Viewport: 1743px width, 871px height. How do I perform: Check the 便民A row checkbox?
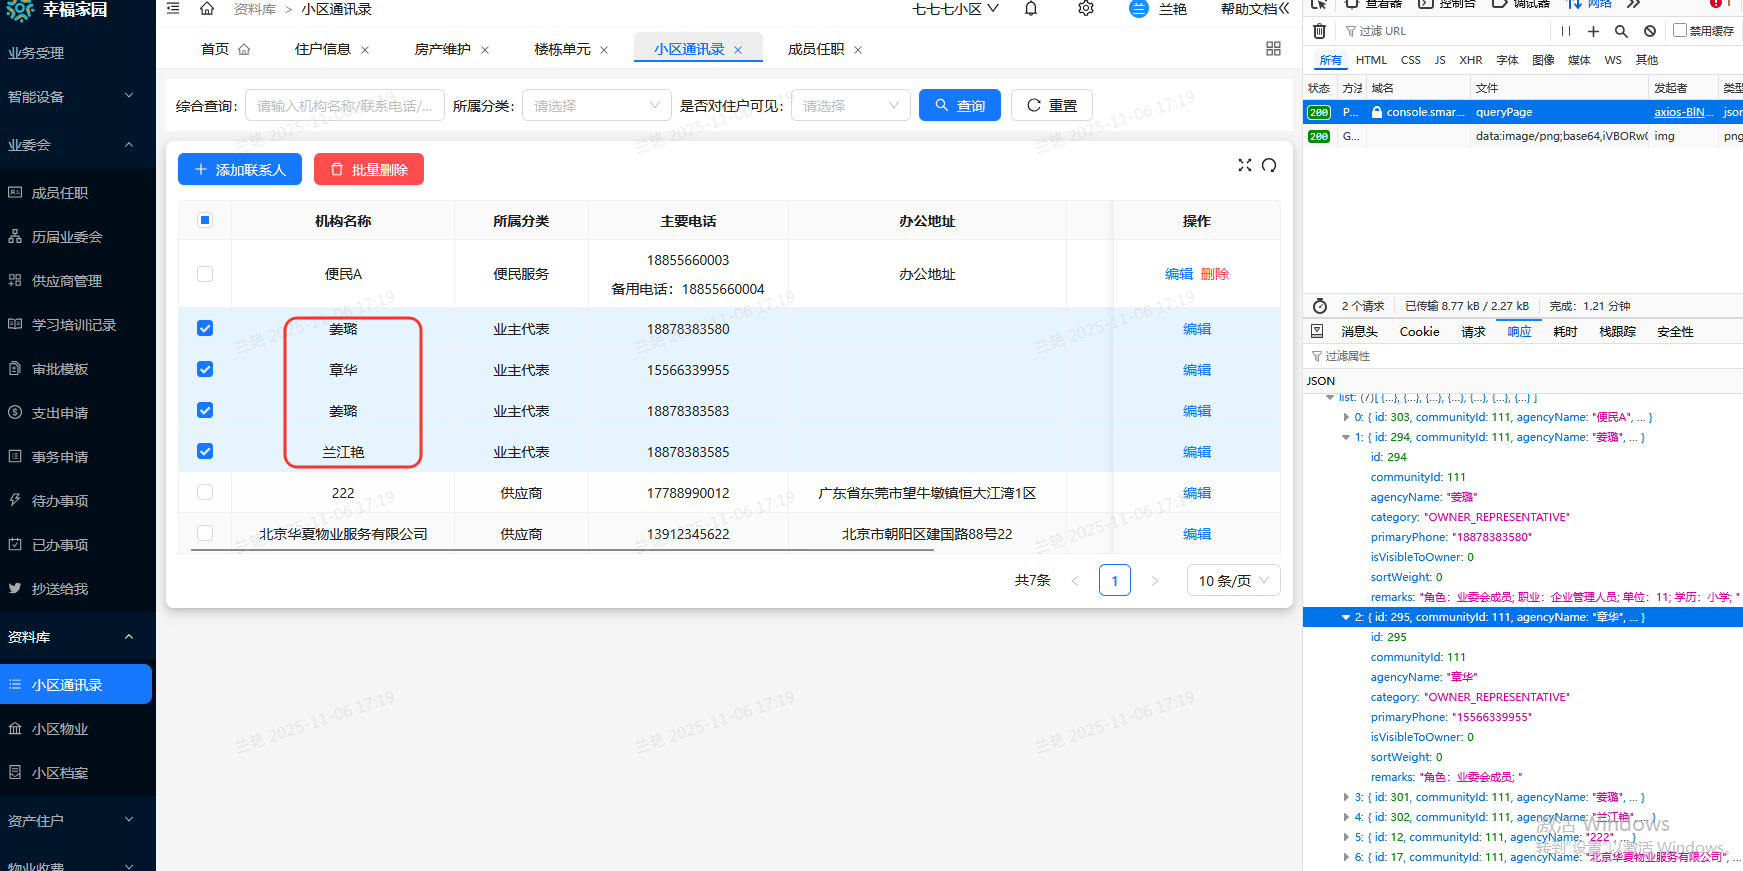pyautogui.click(x=205, y=274)
